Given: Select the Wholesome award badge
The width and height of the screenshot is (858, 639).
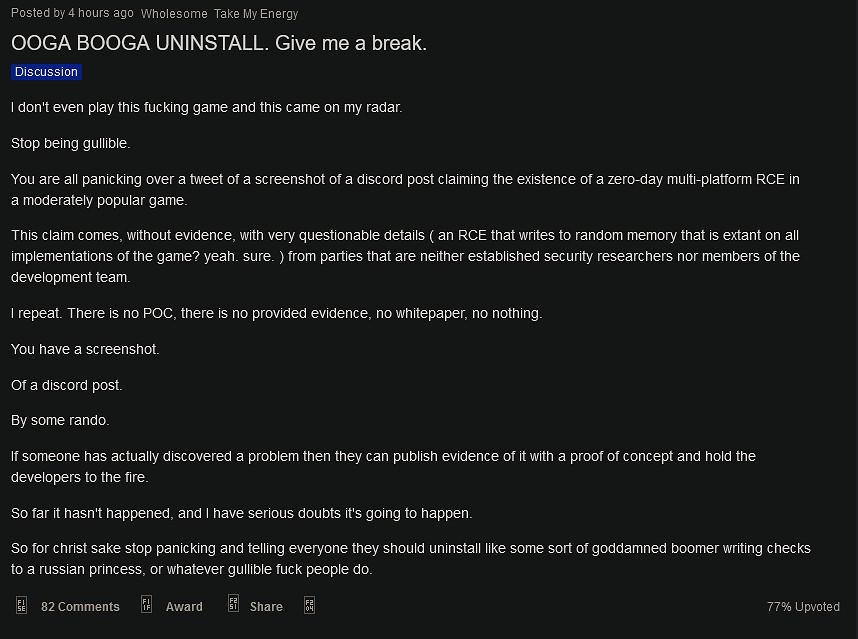Looking at the screenshot, I should [174, 14].
